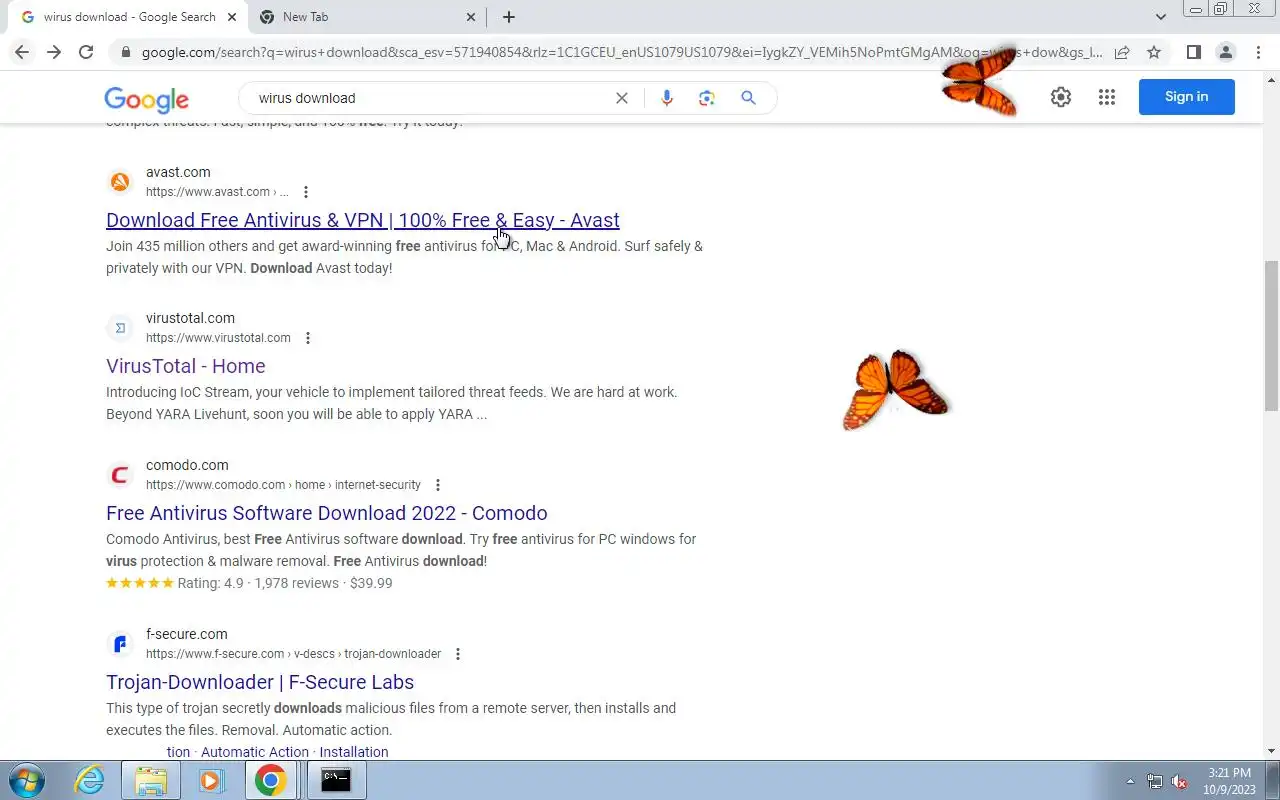1280x800 pixels.
Task: Click the page vertical scrollbar thumb
Action: tap(1271, 335)
